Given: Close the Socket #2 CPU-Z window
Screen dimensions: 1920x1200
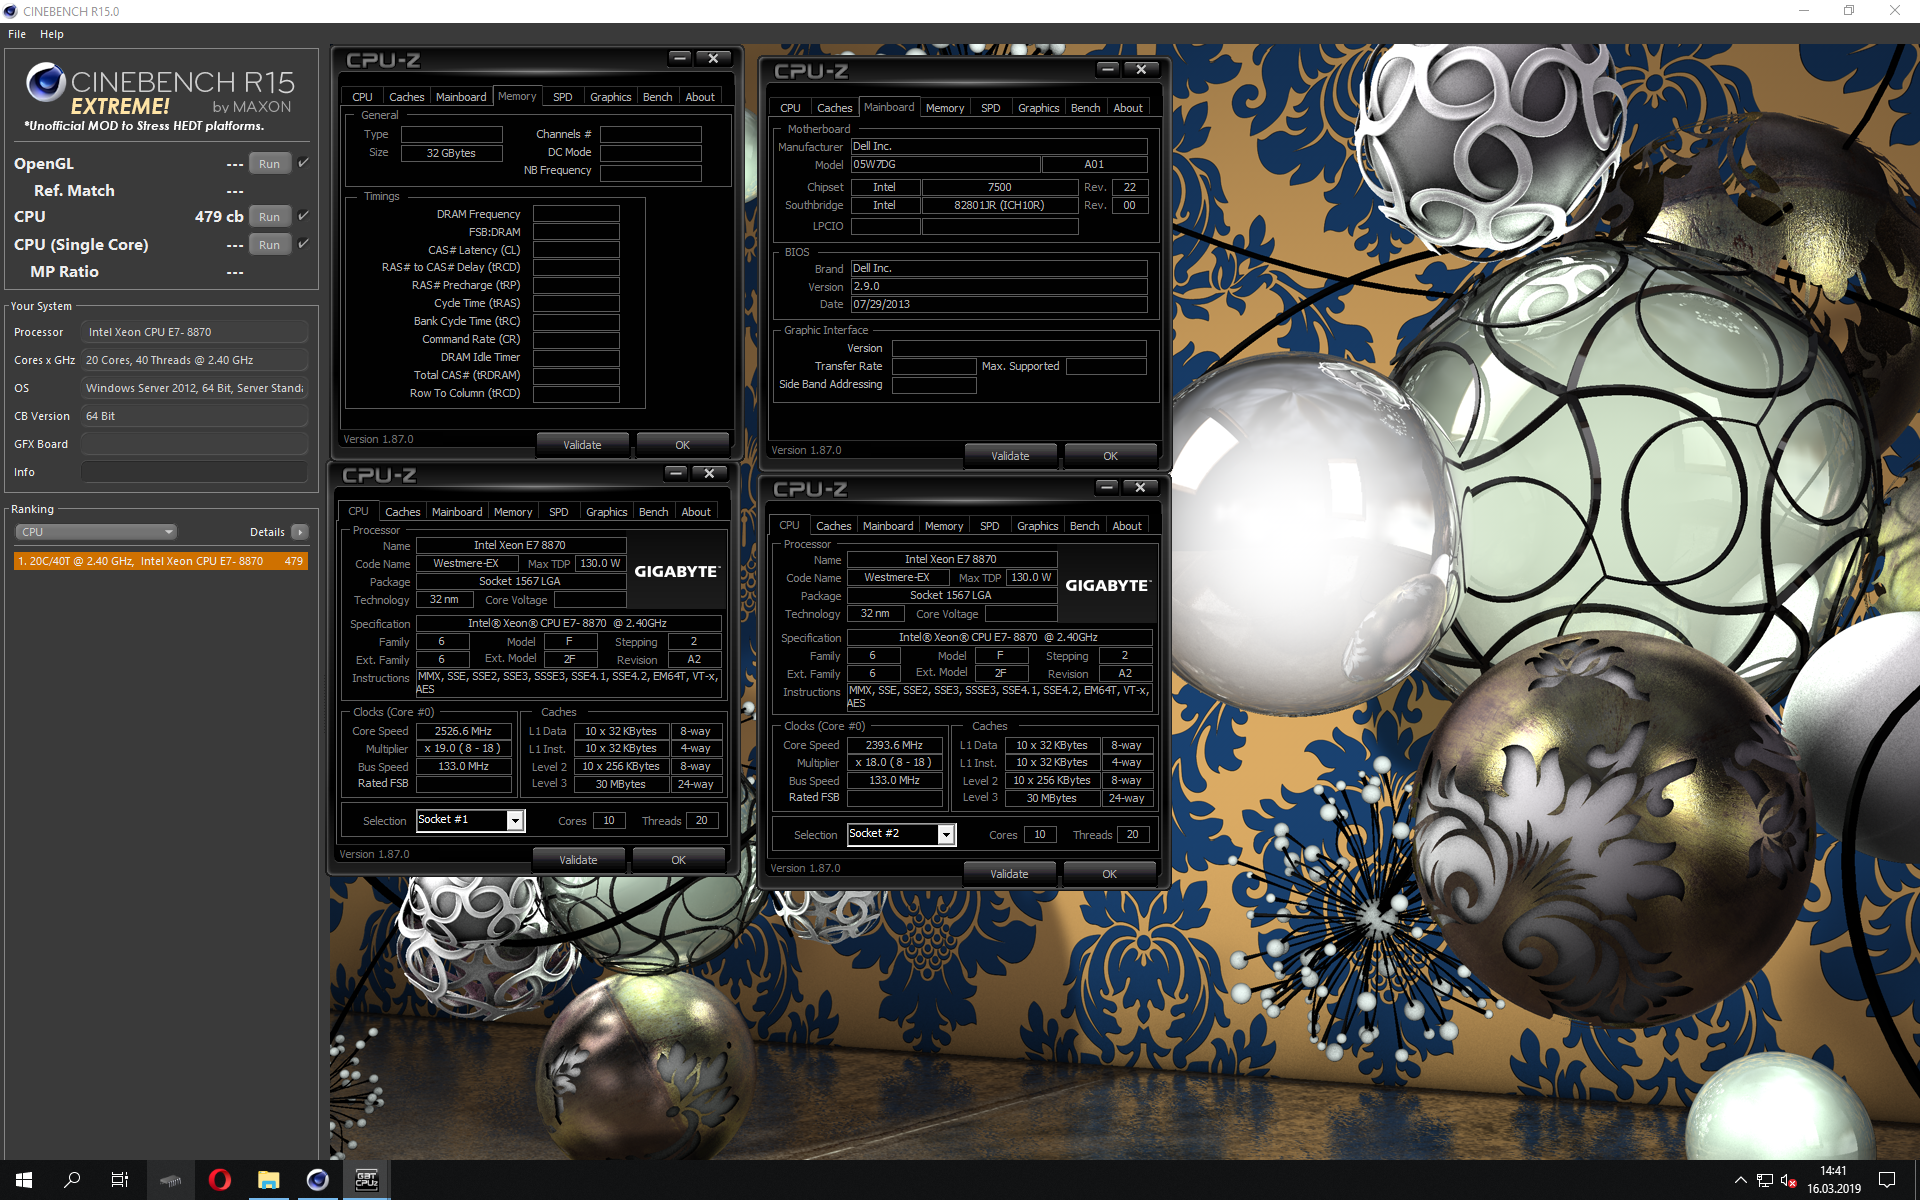Looking at the screenshot, I should [1140, 487].
